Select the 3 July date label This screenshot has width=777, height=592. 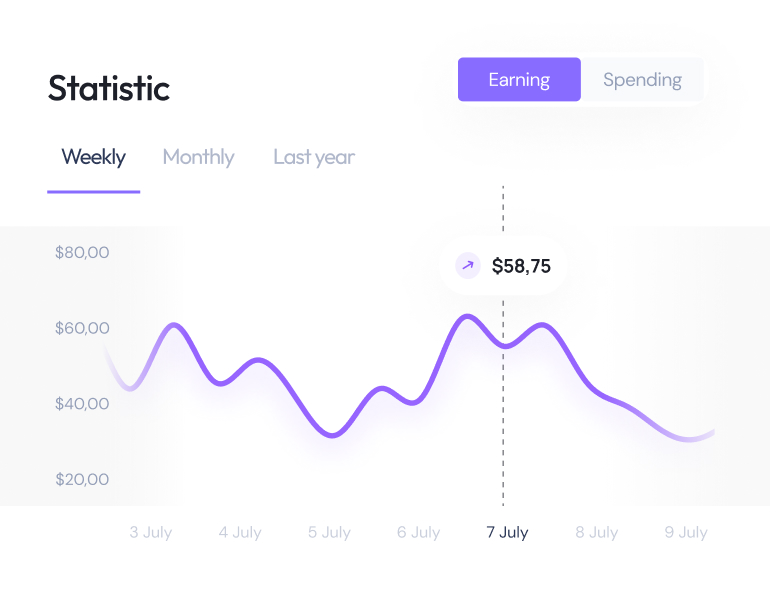coord(151,532)
